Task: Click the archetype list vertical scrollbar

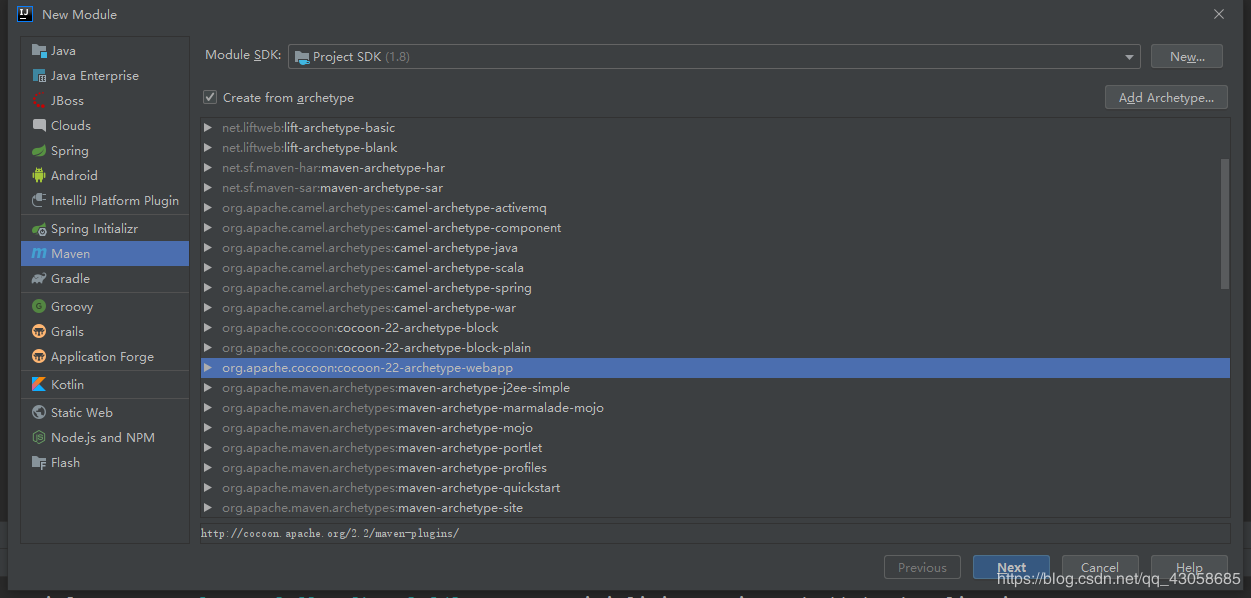Action: click(x=1225, y=223)
